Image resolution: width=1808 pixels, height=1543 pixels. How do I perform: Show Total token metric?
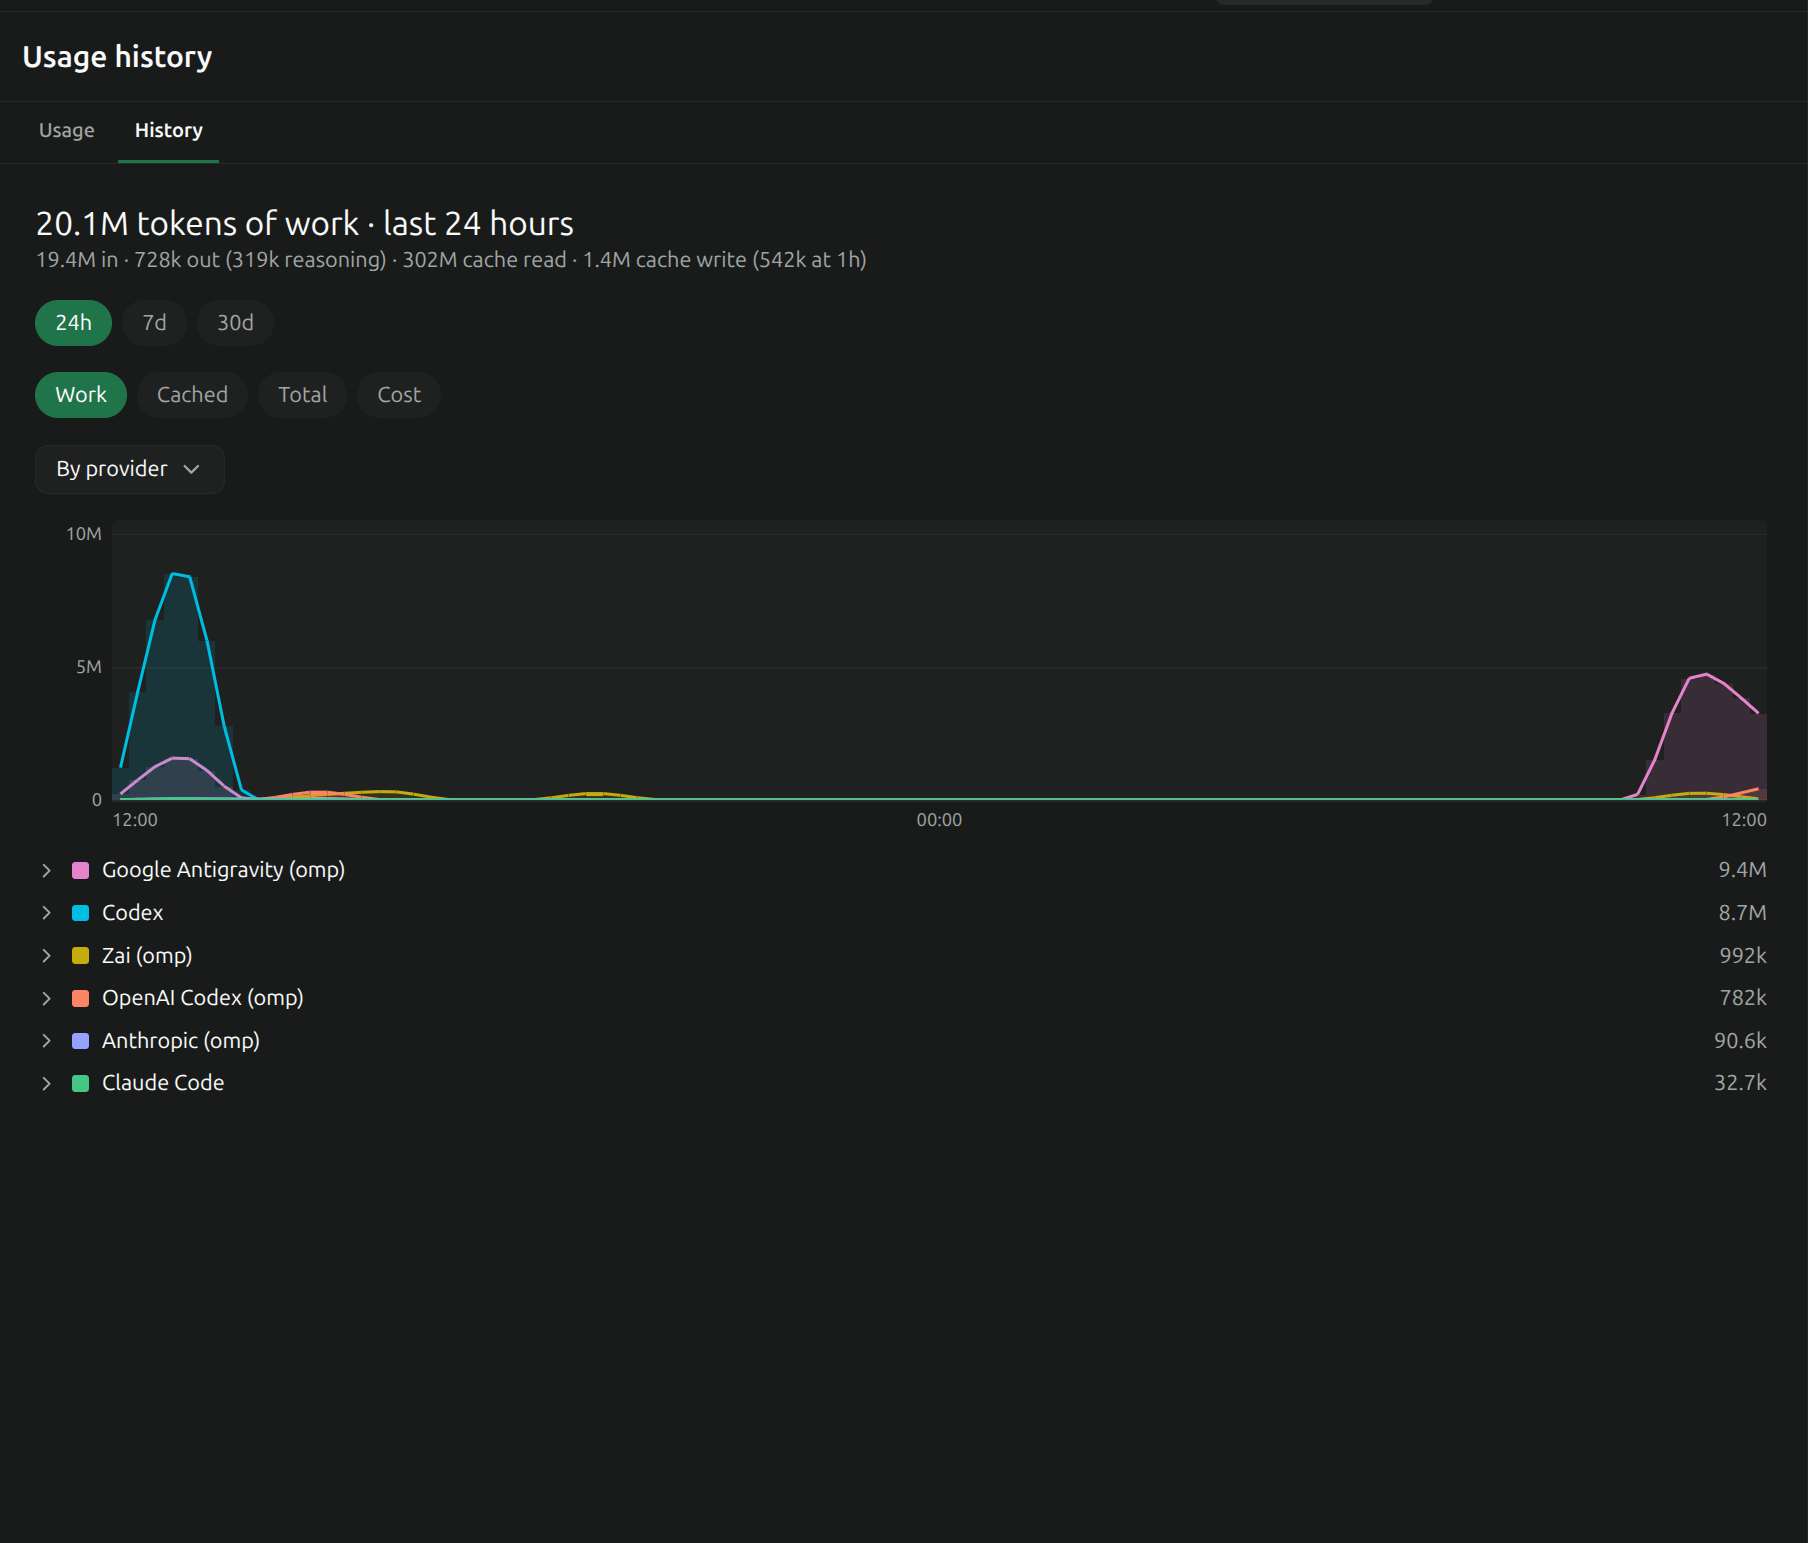pyautogui.click(x=302, y=395)
